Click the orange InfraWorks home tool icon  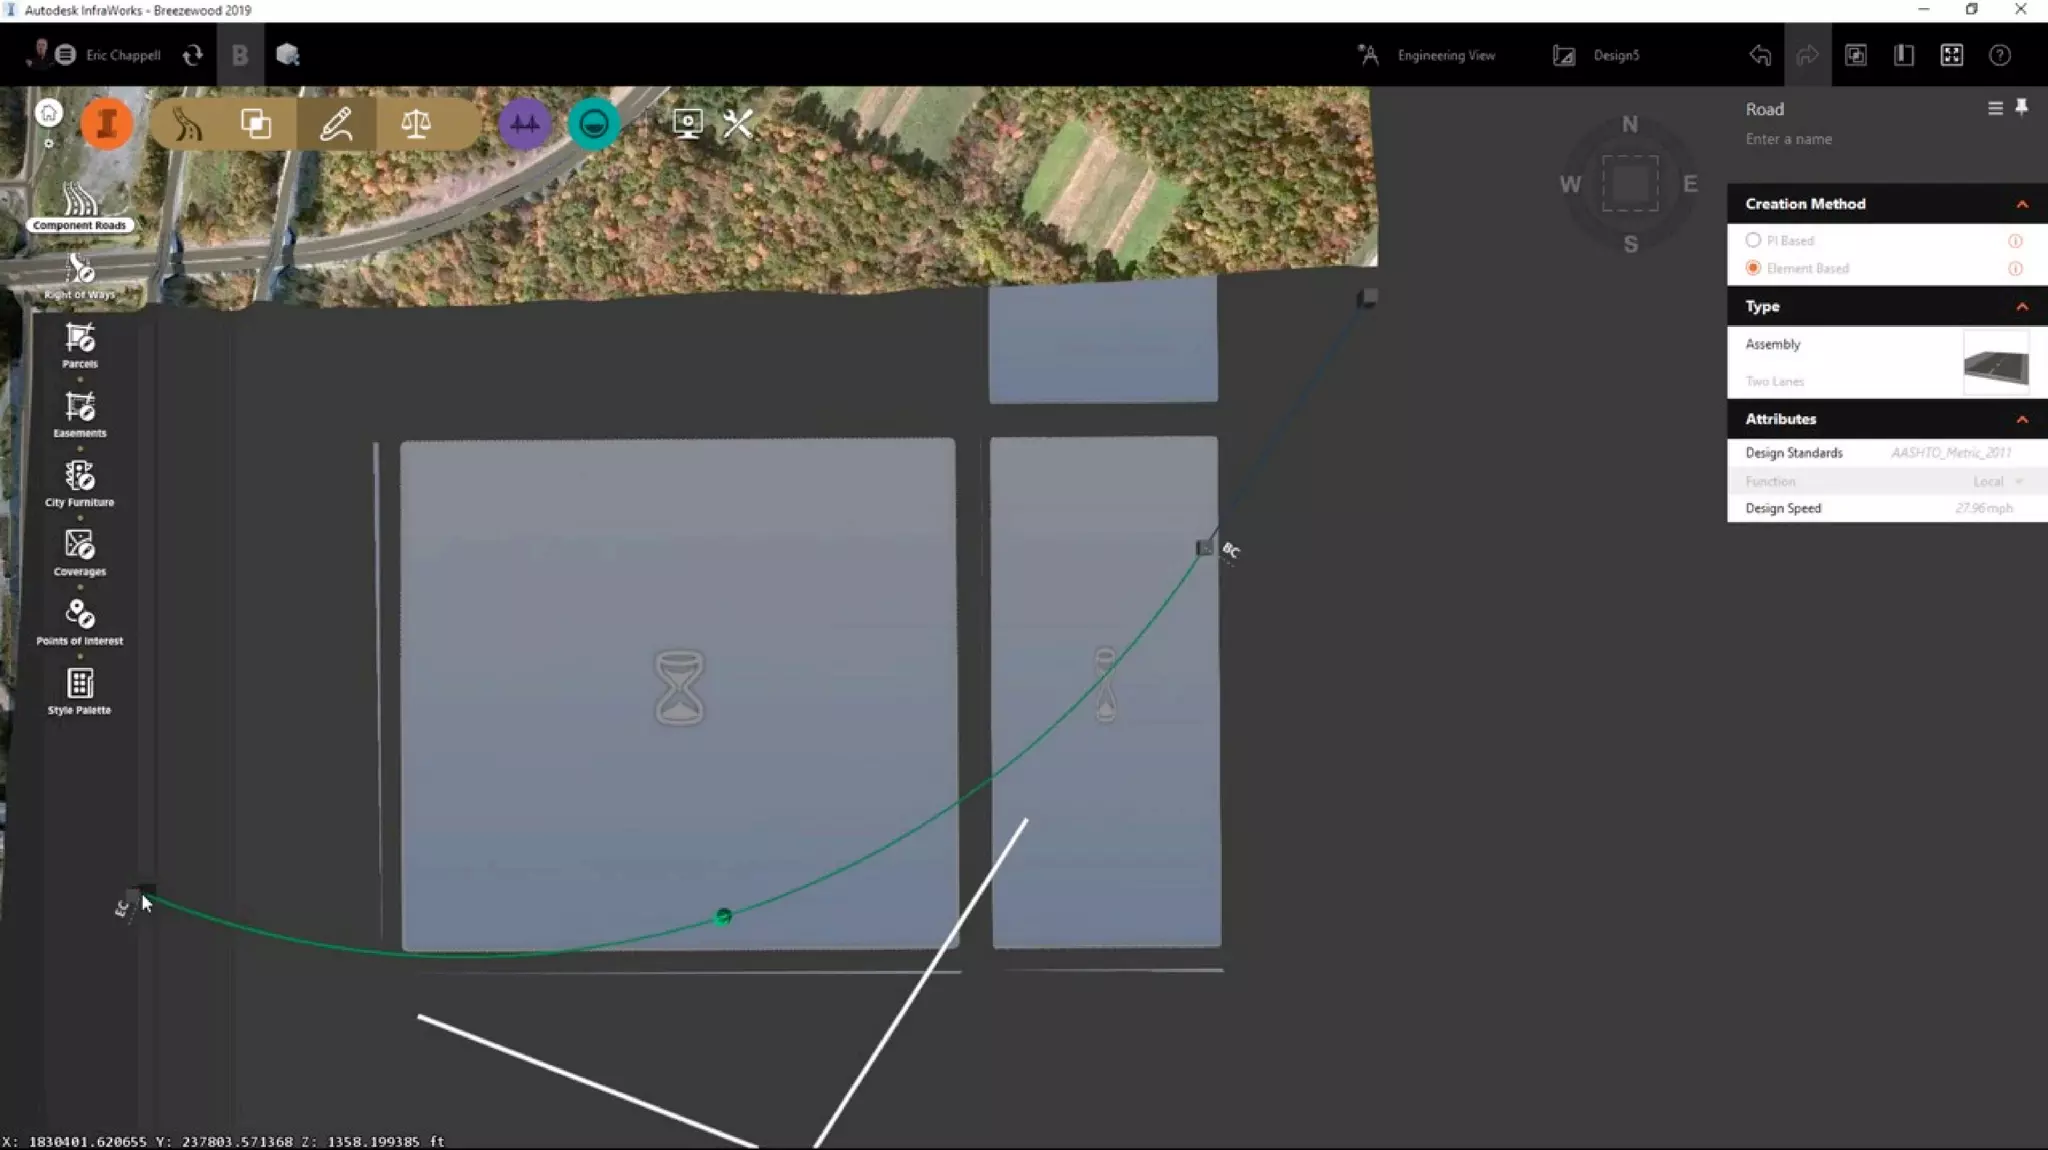point(106,124)
